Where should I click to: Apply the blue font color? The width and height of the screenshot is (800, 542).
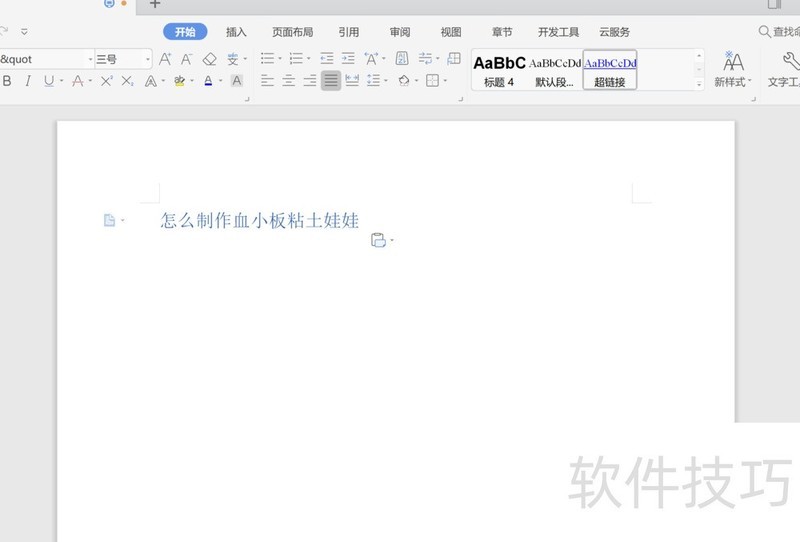[x=208, y=81]
